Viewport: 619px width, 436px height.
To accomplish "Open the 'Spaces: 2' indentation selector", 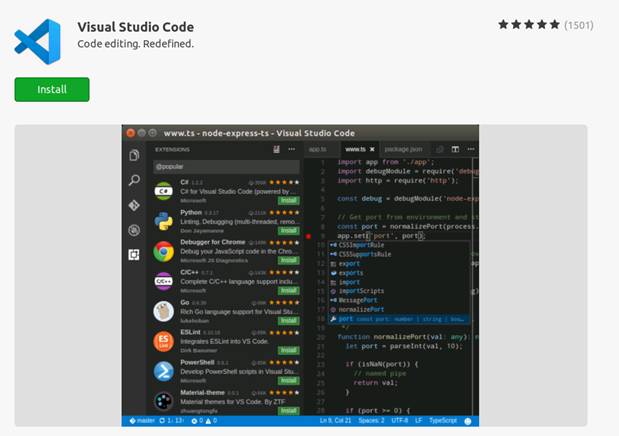I will point(371,421).
